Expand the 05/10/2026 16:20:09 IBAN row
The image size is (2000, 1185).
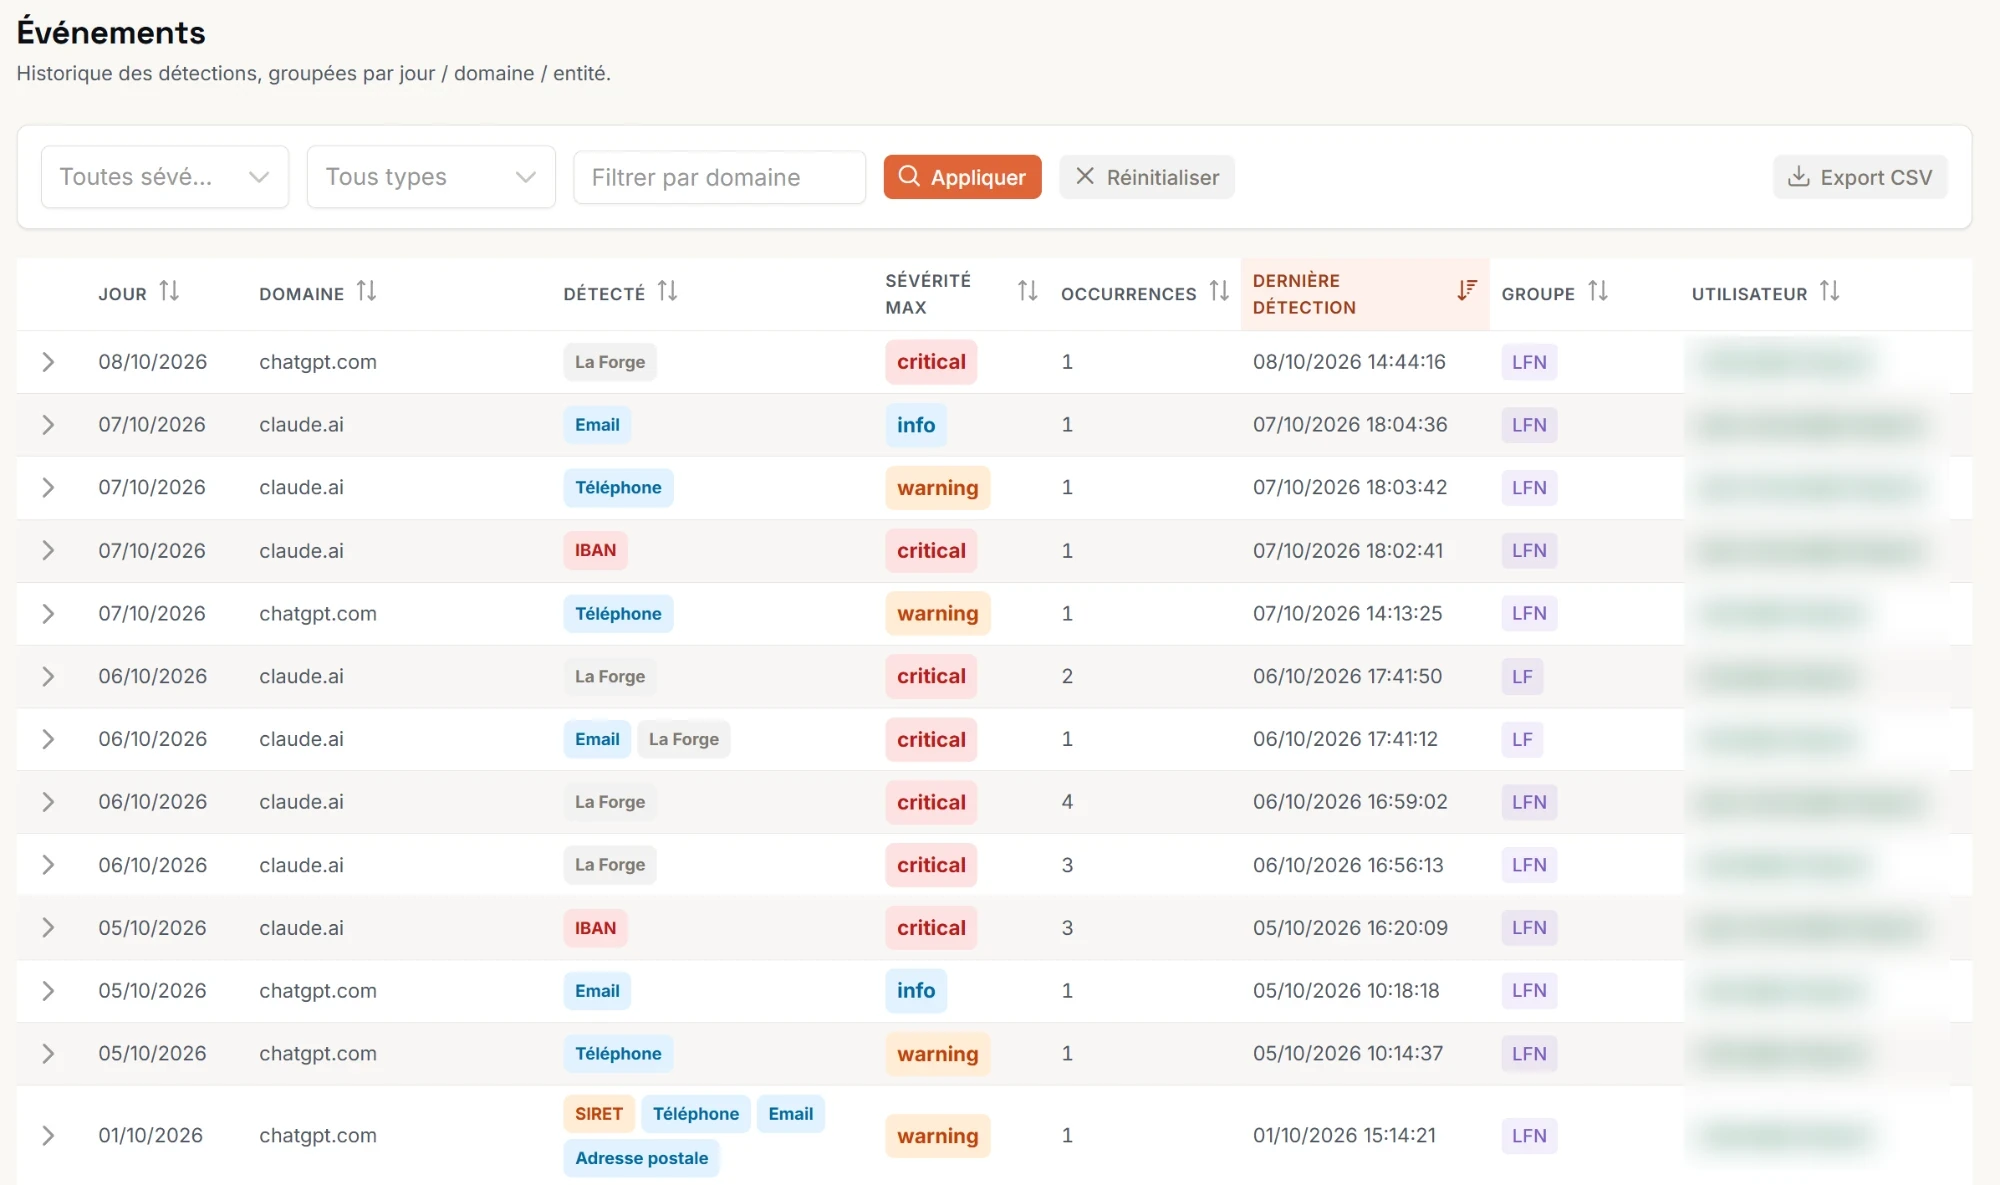coord(48,928)
